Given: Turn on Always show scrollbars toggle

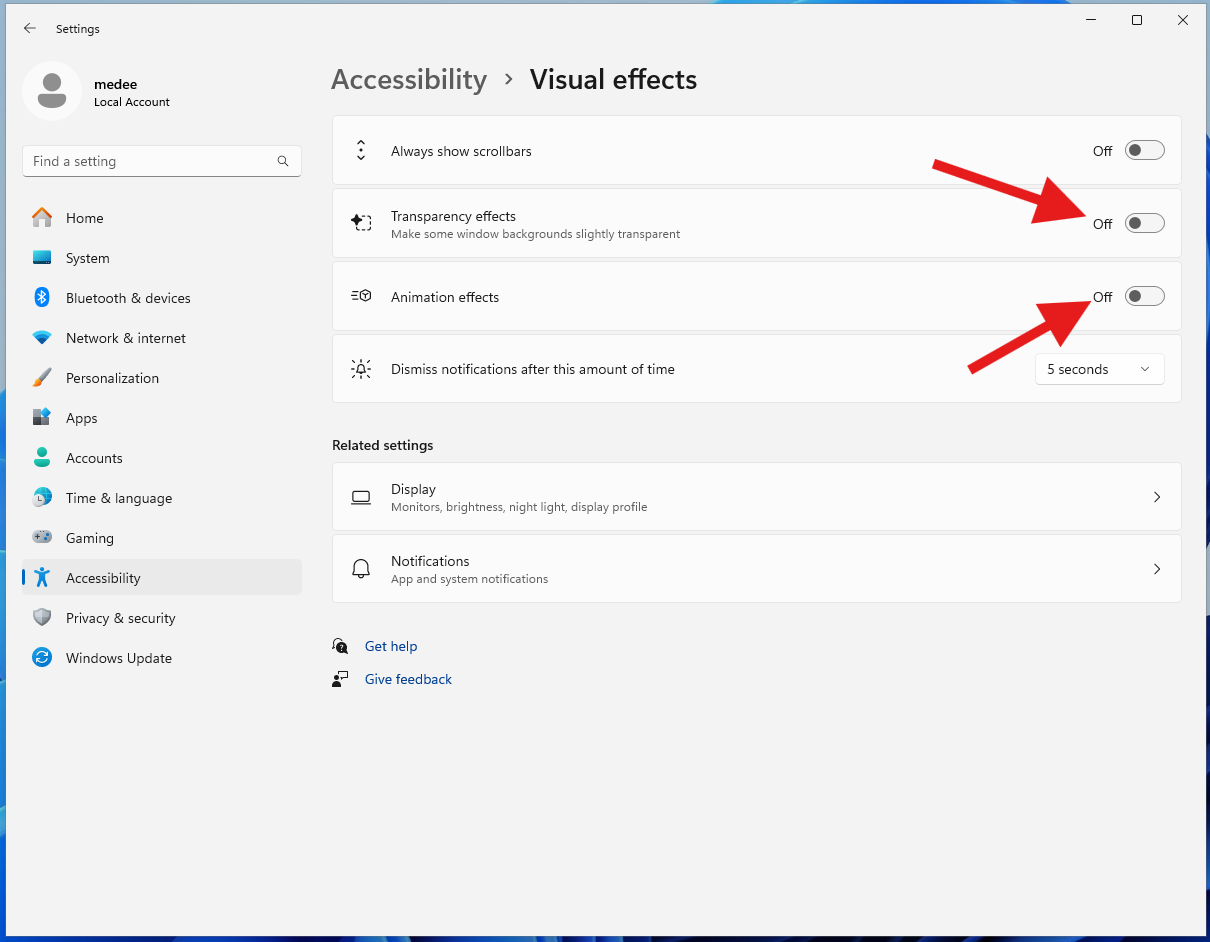Looking at the screenshot, I should (1145, 151).
